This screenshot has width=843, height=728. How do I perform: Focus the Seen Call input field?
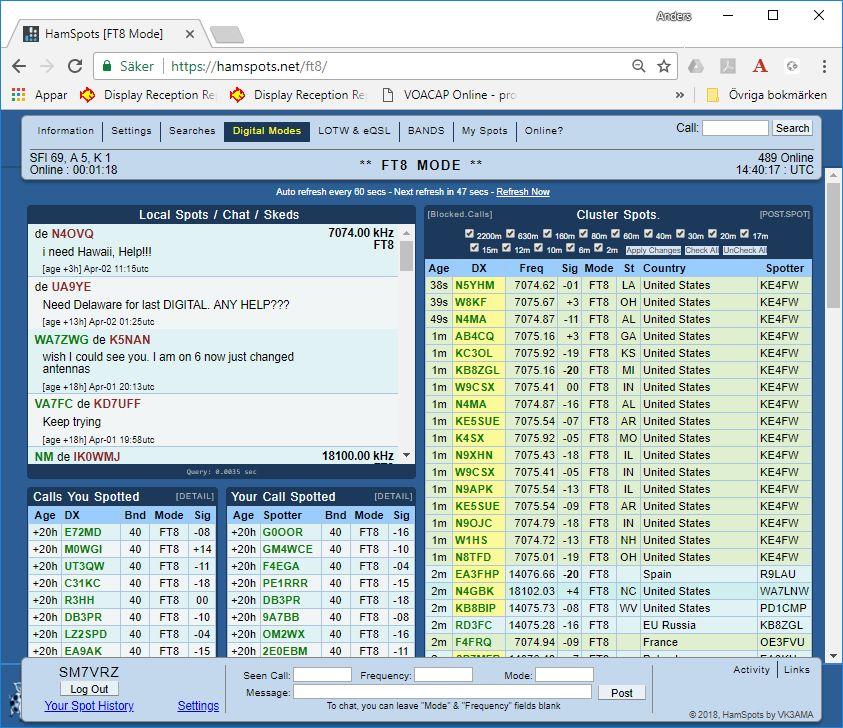point(322,675)
